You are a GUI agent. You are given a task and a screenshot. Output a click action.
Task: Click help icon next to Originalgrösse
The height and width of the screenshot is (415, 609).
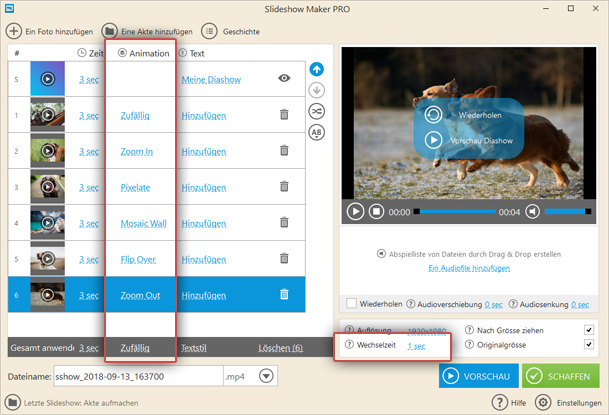tap(469, 345)
